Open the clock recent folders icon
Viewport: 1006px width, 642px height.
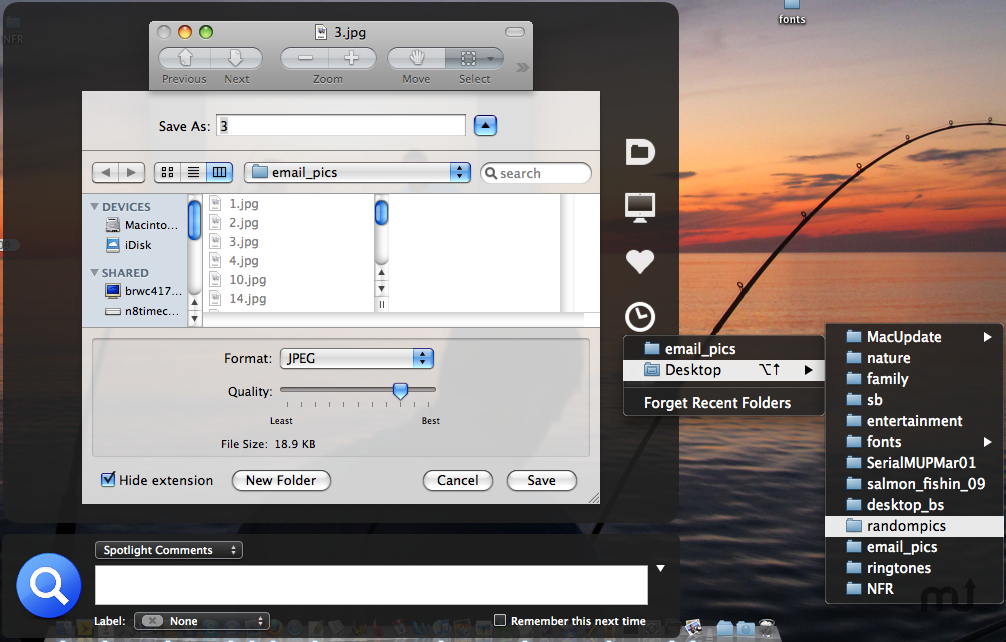tap(640, 316)
